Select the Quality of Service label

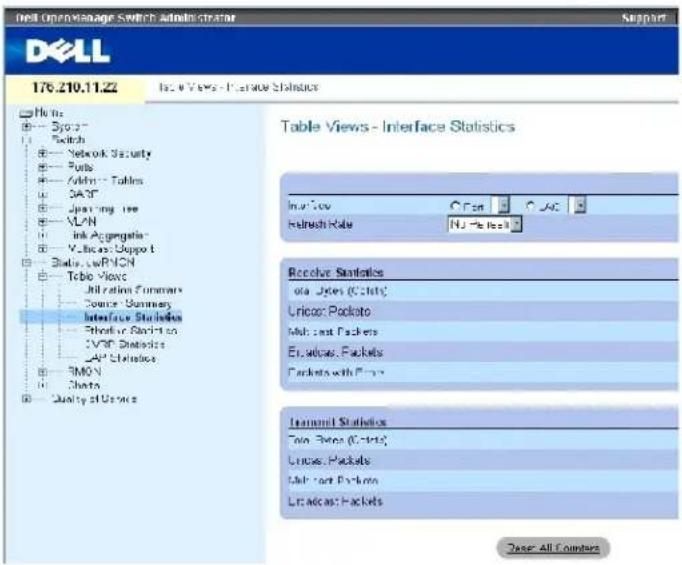click(x=94, y=399)
